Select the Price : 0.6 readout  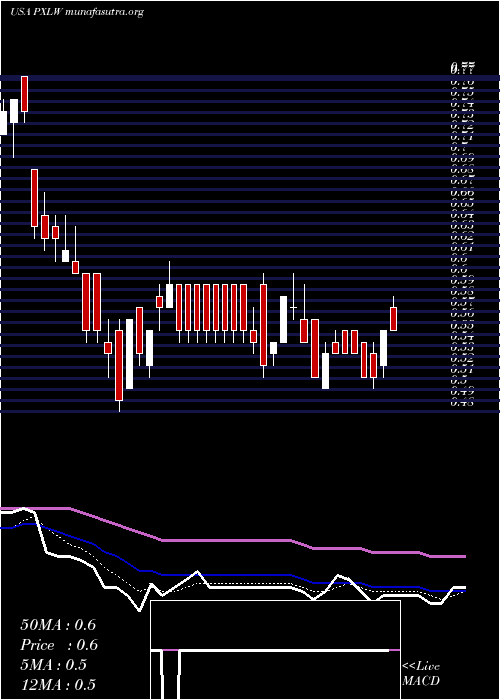tap(59, 645)
